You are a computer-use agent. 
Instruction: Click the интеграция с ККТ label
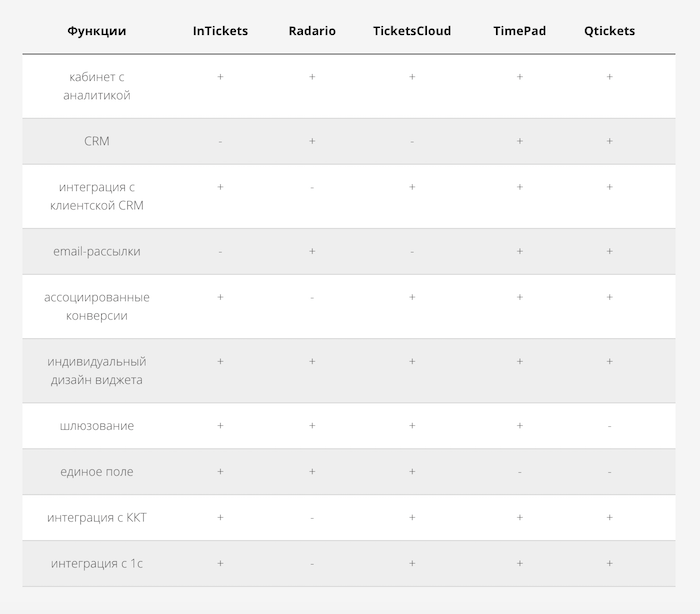coord(96,518)
